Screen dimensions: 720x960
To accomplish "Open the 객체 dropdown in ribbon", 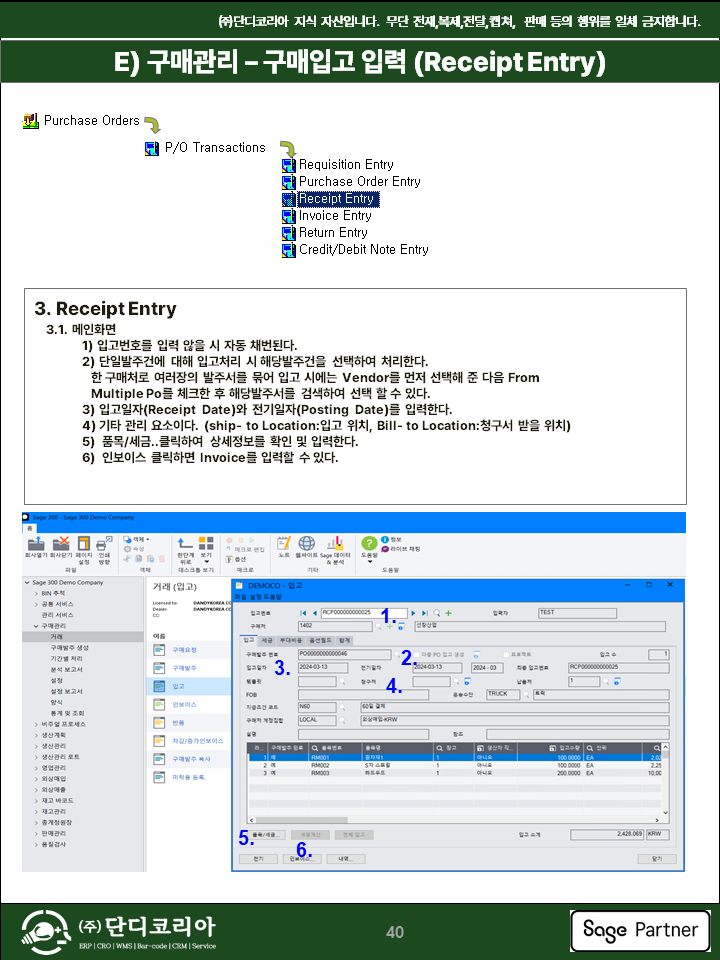I will (137, 539).
